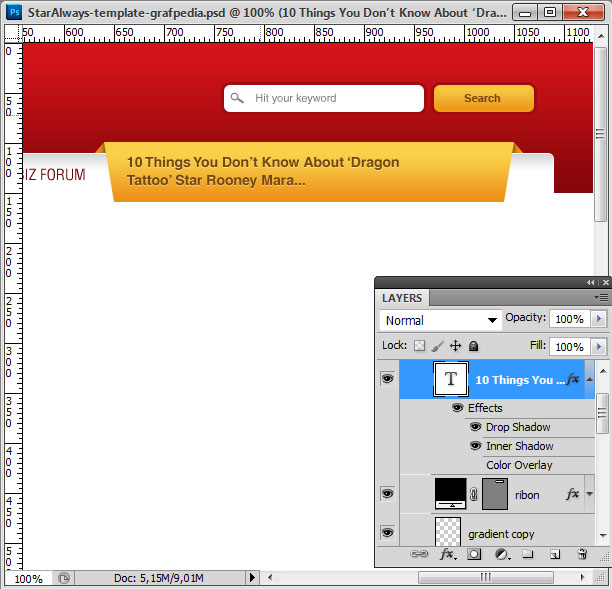The height and width of the screenshot is (589, 612).
Task: Click the ribon layer gray mask thumbnail
Action: click(x=495, y=494)
